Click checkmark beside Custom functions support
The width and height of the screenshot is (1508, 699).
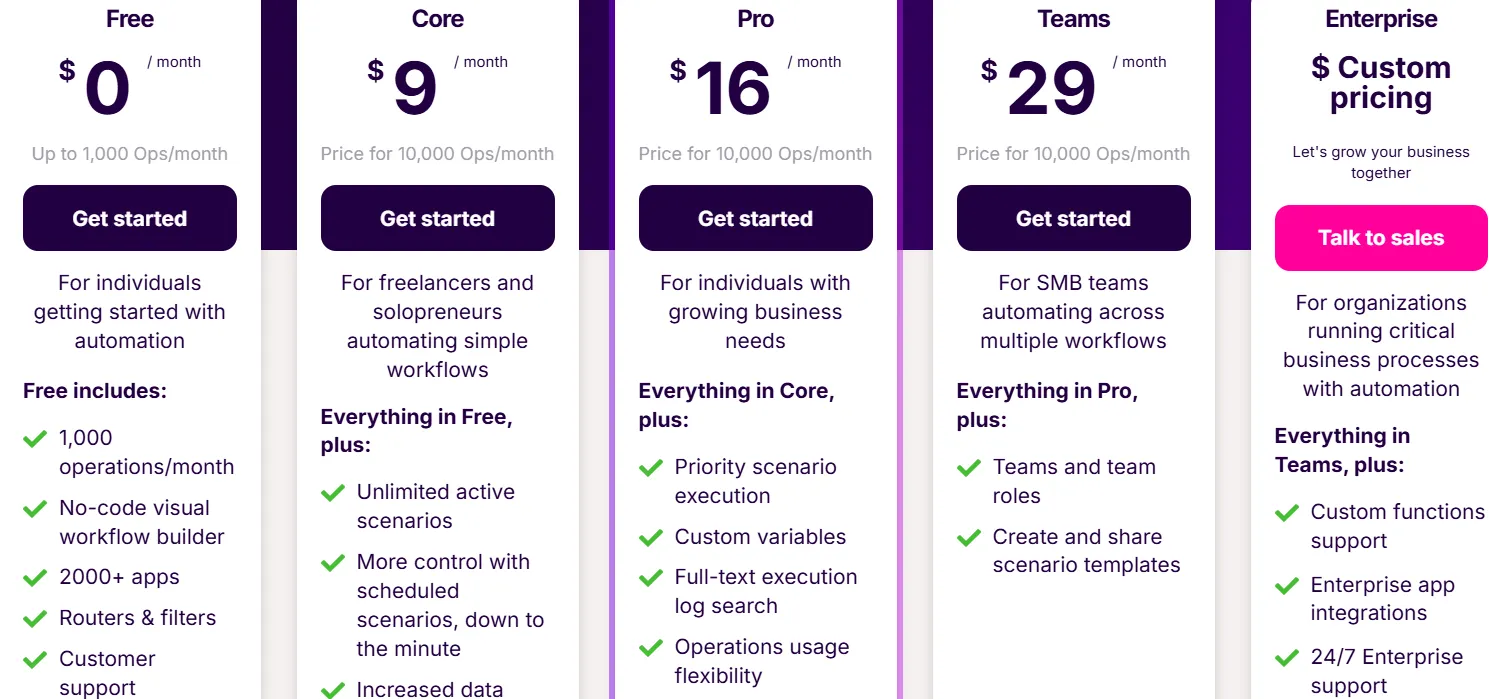click(1287, 512)
